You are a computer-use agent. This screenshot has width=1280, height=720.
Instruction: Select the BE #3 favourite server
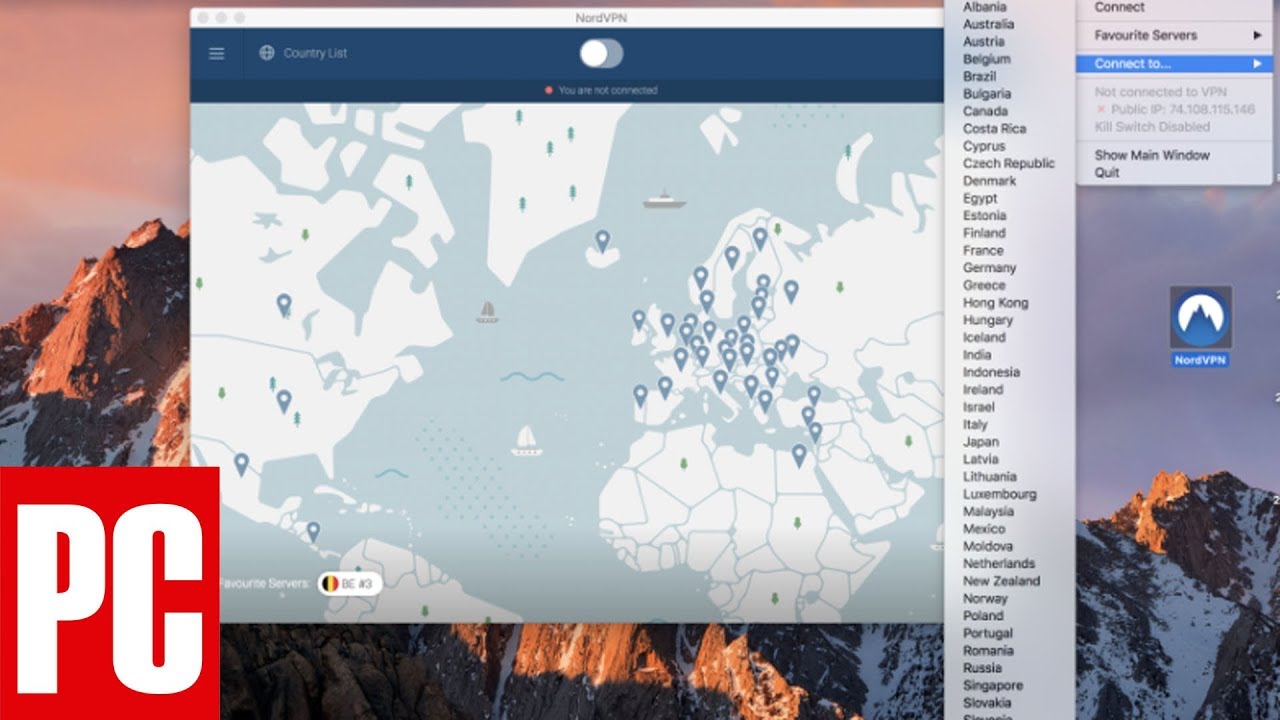click(349, 583)
